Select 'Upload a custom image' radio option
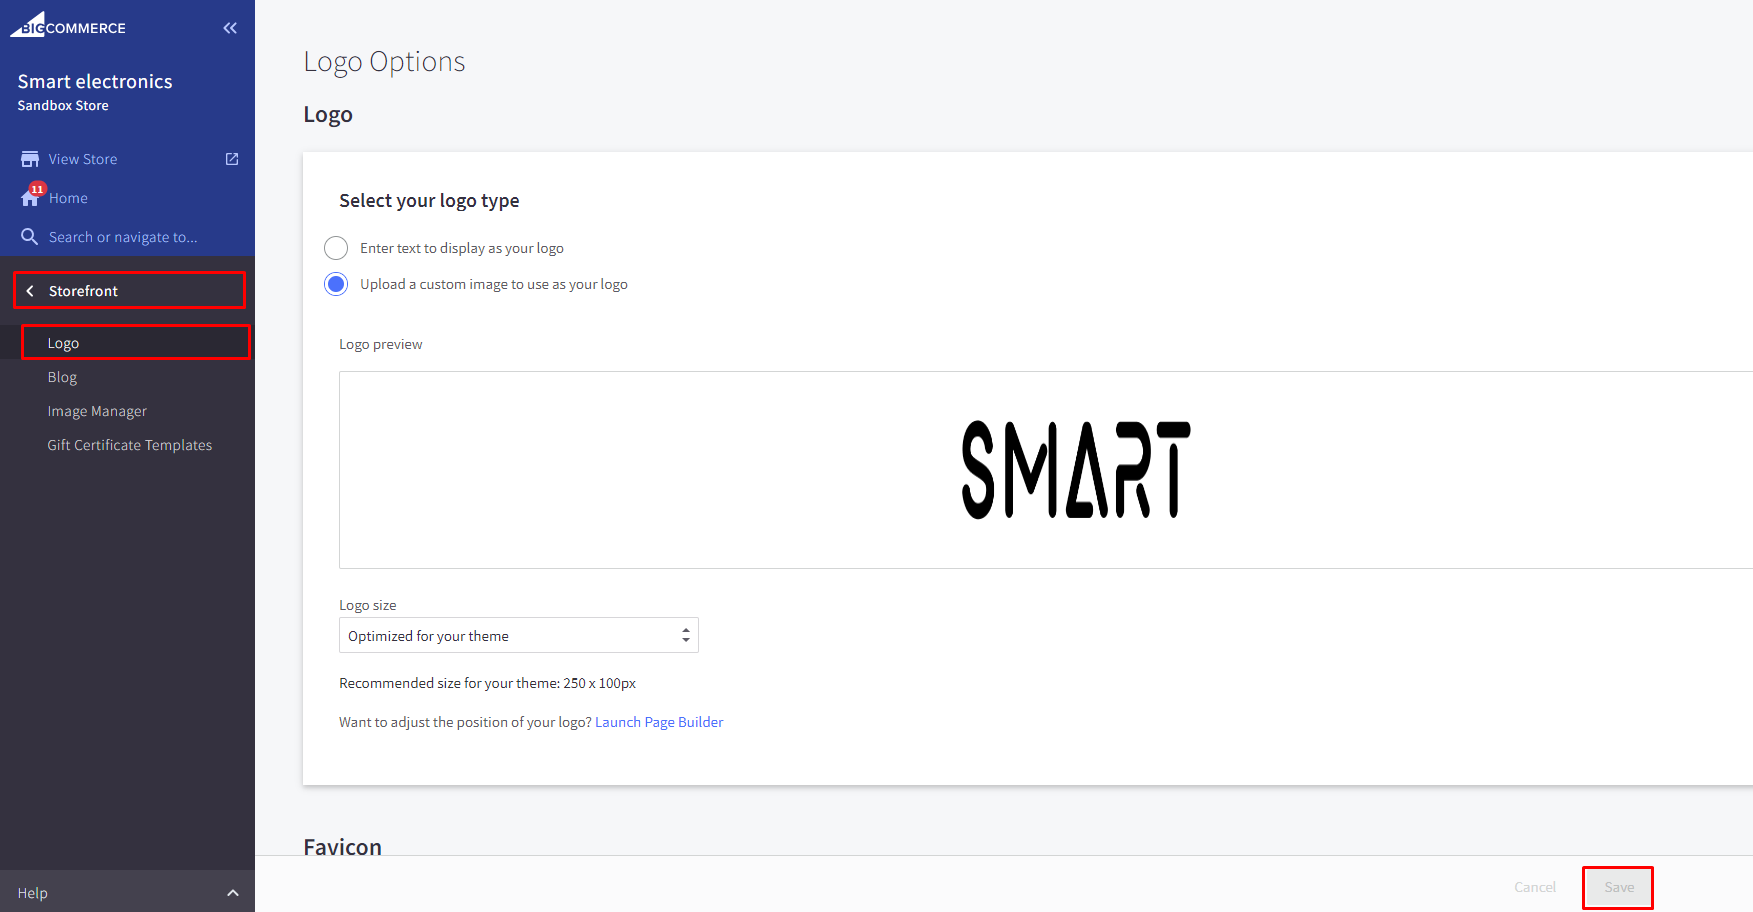The width and height of the screenshot is (1753, 912). pos(336,284)
